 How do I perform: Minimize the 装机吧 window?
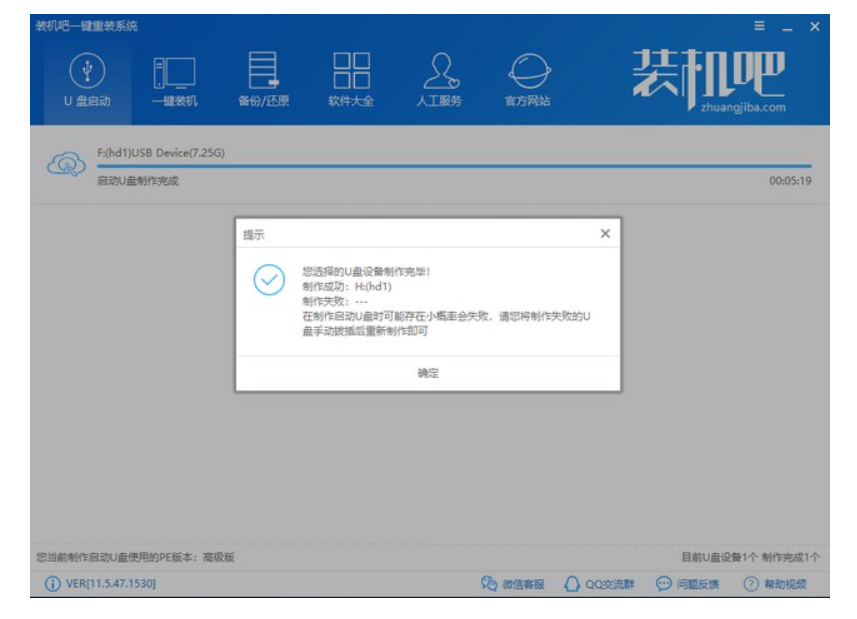pyautogui.click(x=787, y=27)
